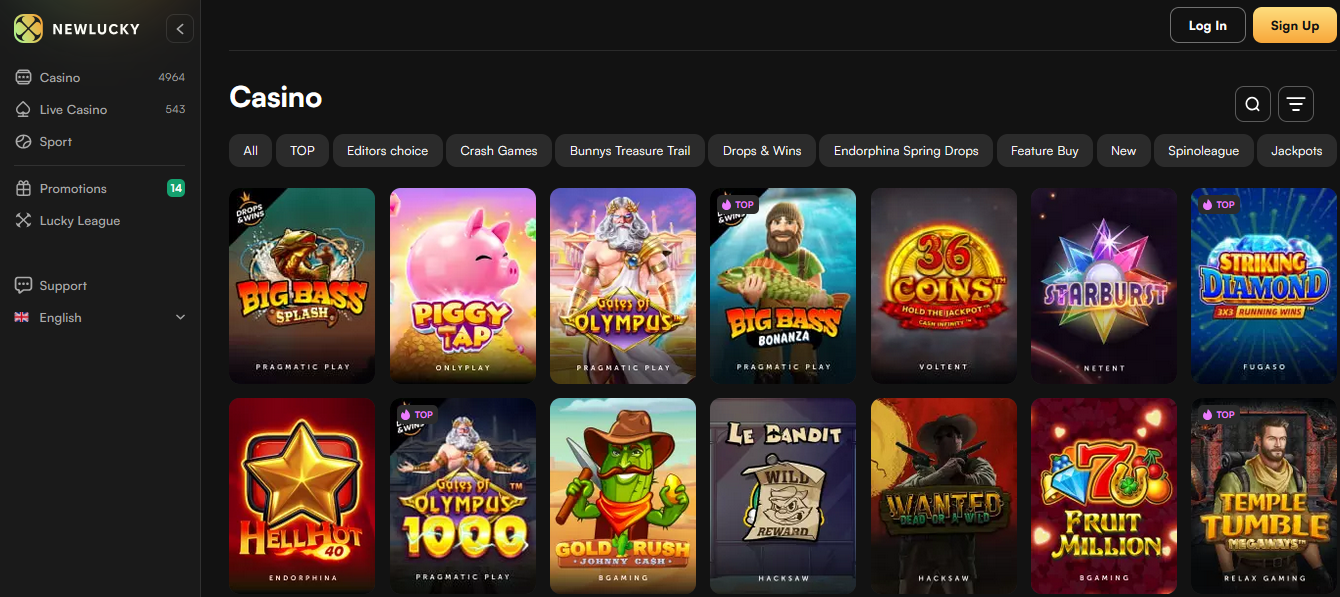Image resolution: width=1340 pixels, height=597 pixels.
Task: Open Wanted Dead or a Wild game
Action: [944, 496]
